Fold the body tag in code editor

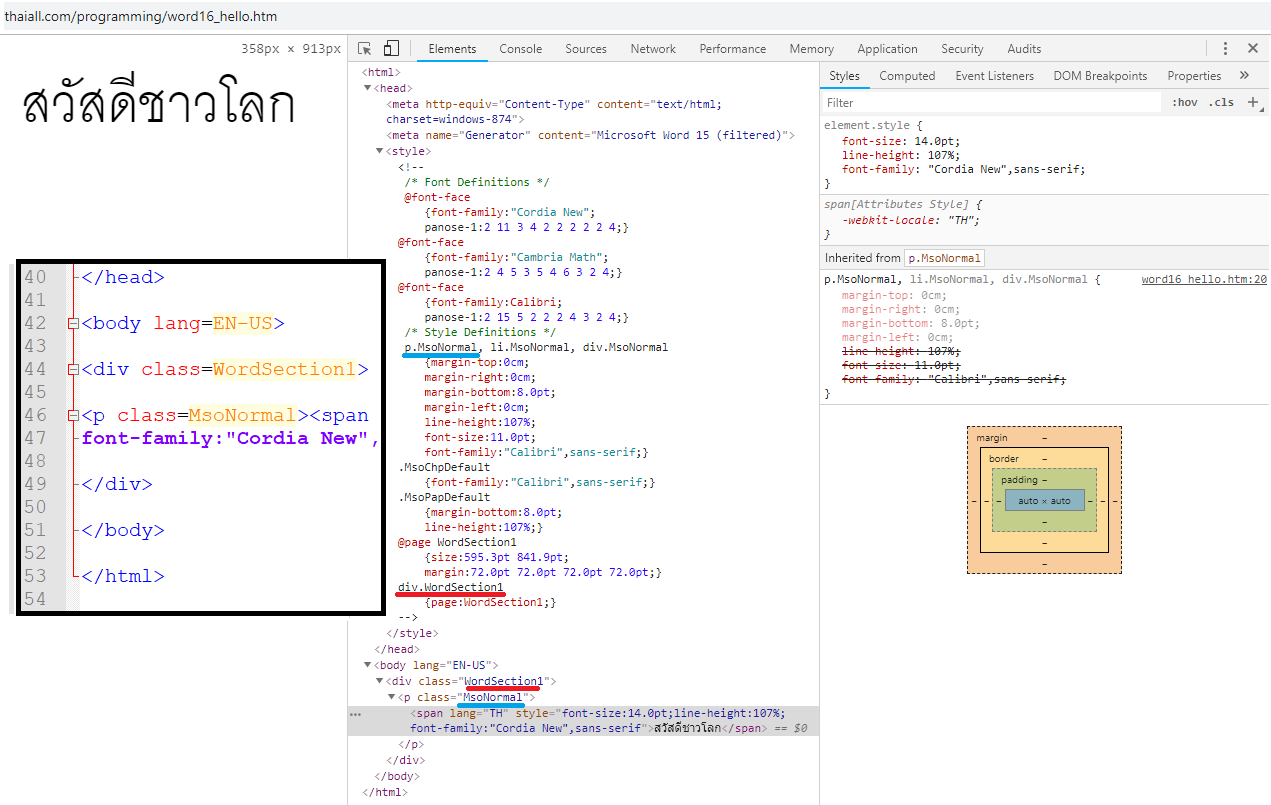(x=72, y=324)
